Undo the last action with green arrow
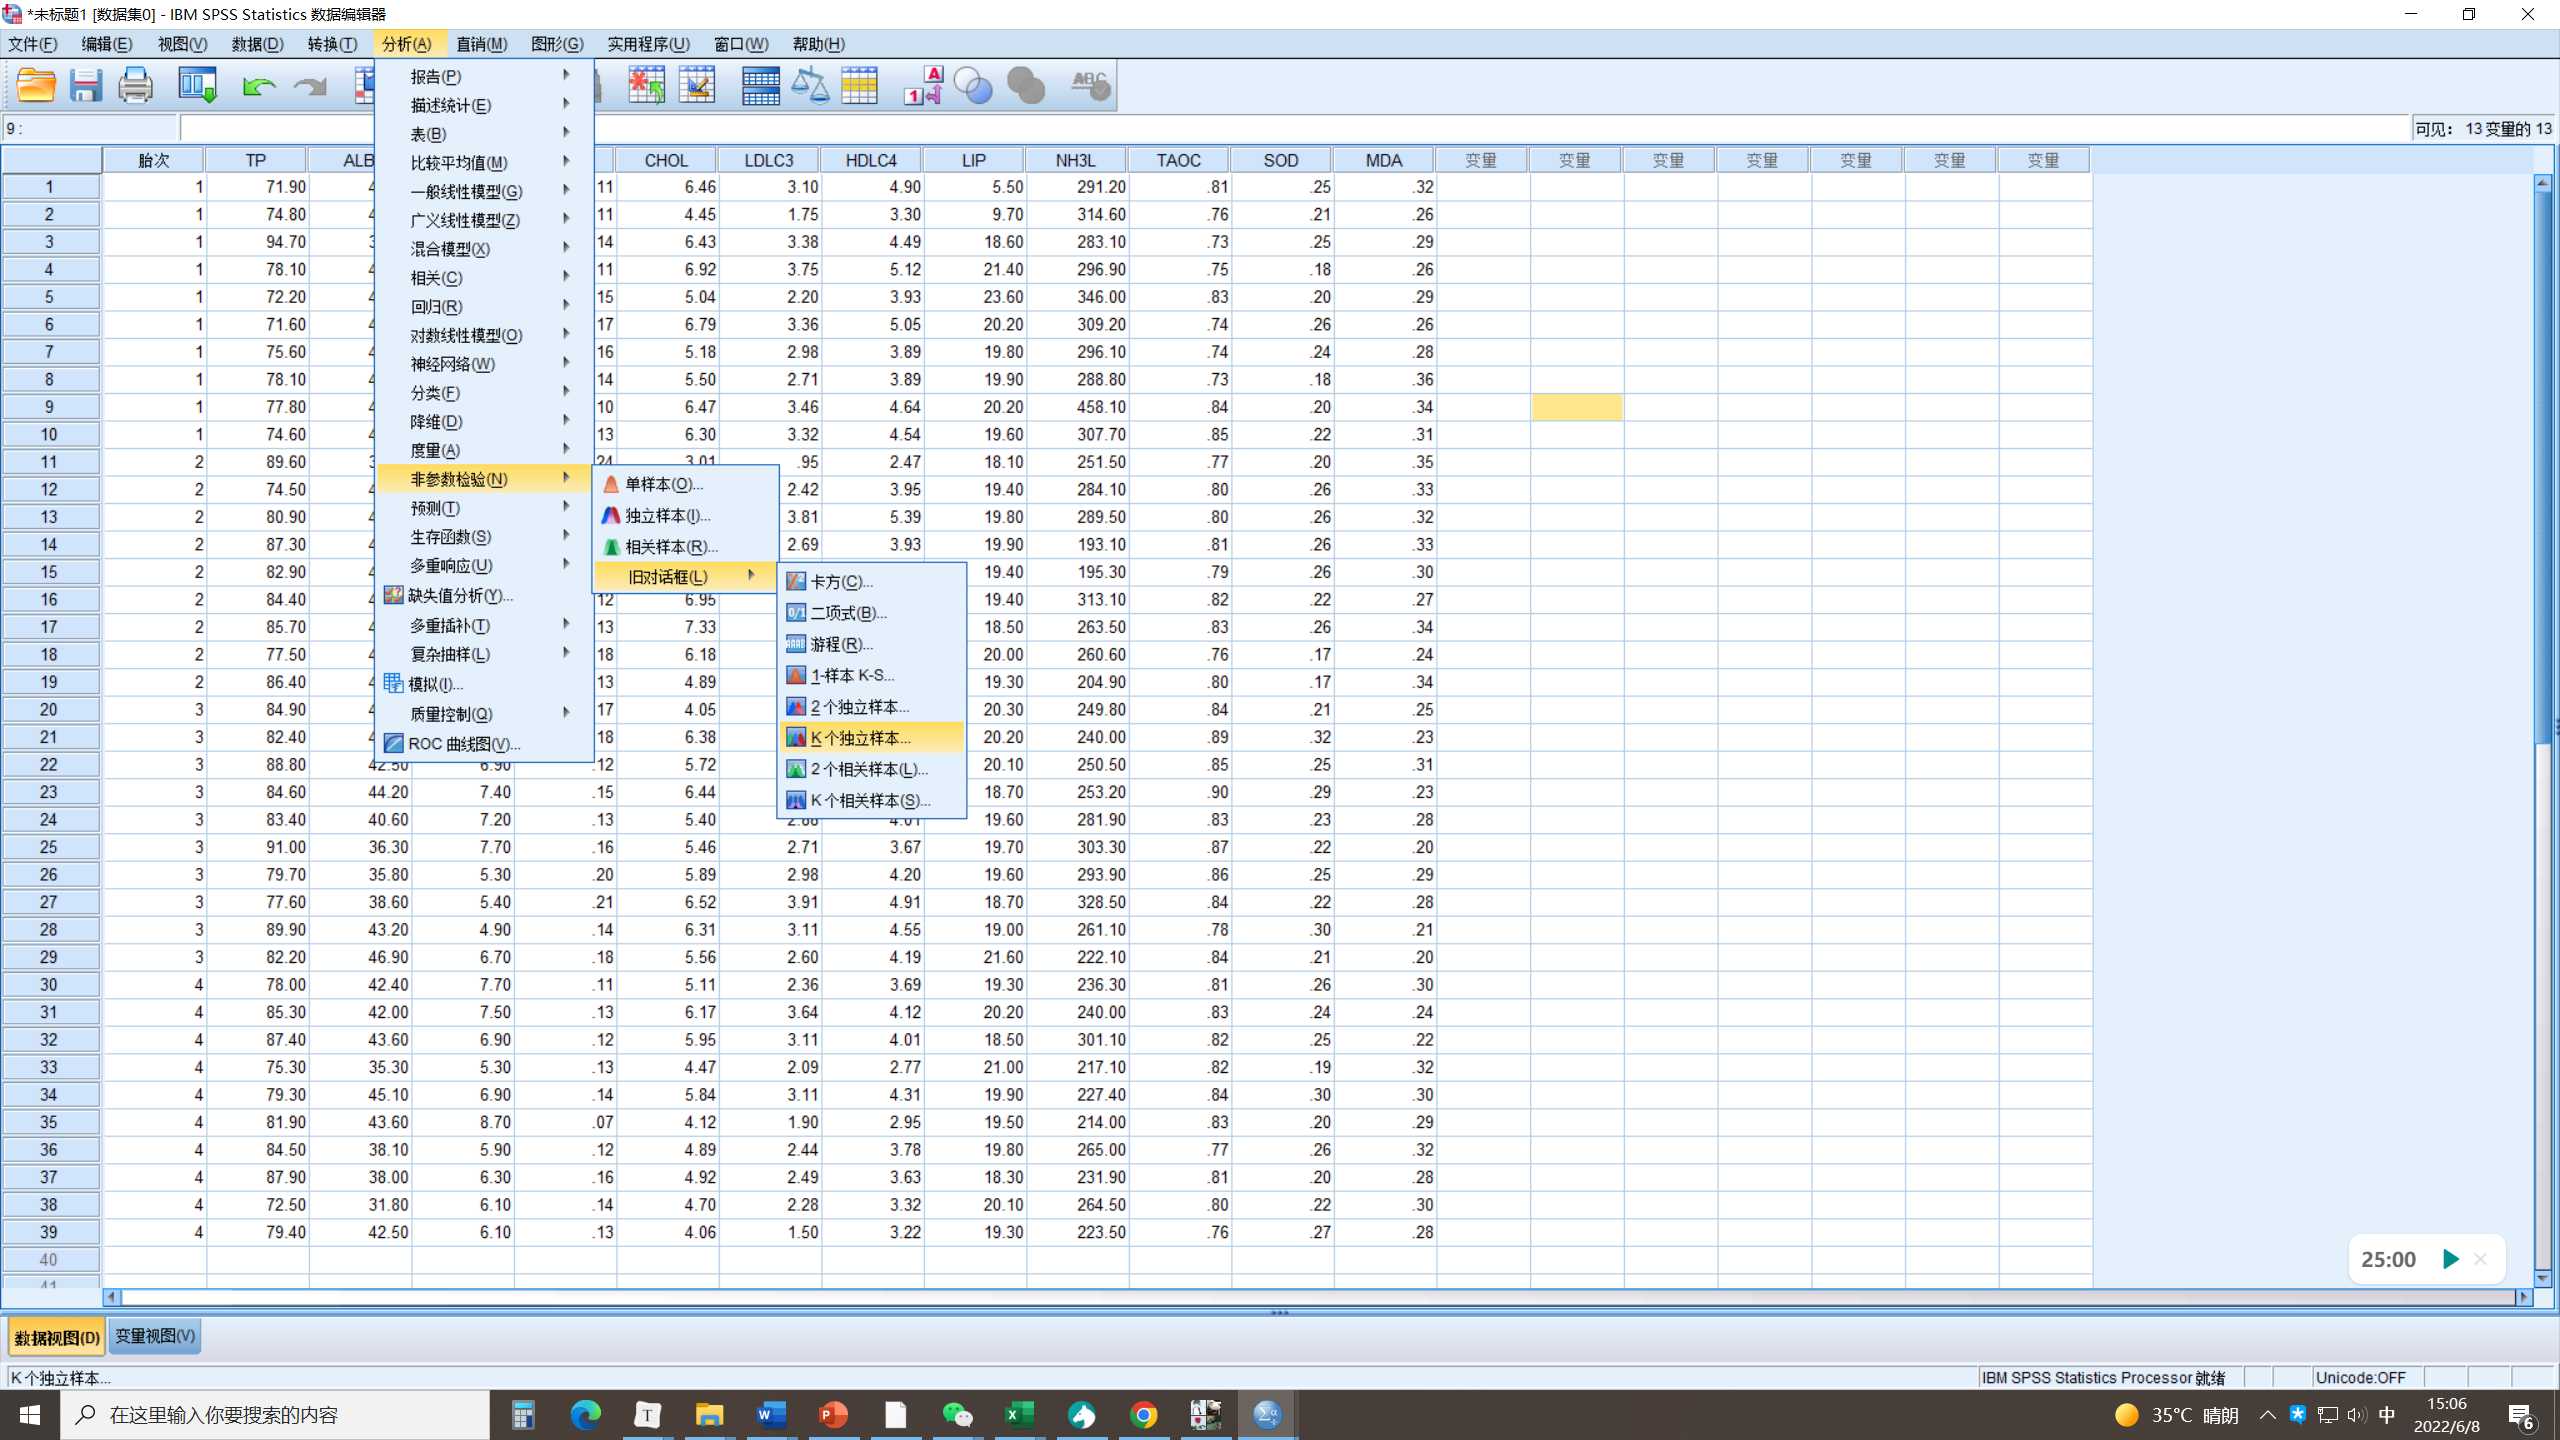Screen dimensions: 2560x1440 point(259,87)
